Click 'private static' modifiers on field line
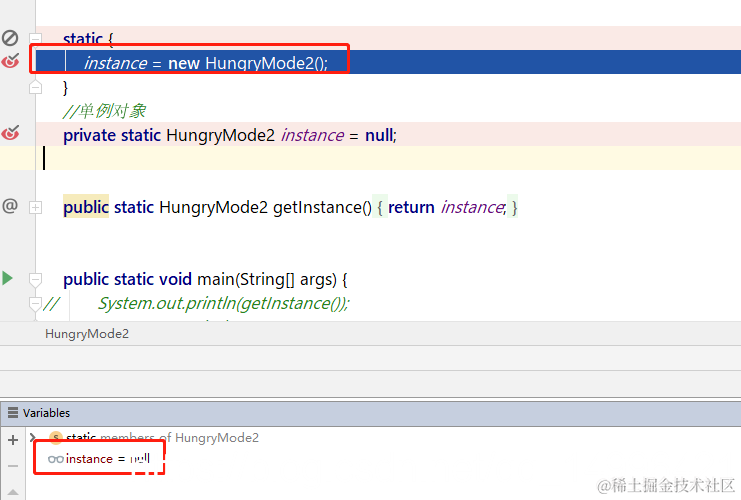This screenshot has height=500, width=741. coord(112,135)
